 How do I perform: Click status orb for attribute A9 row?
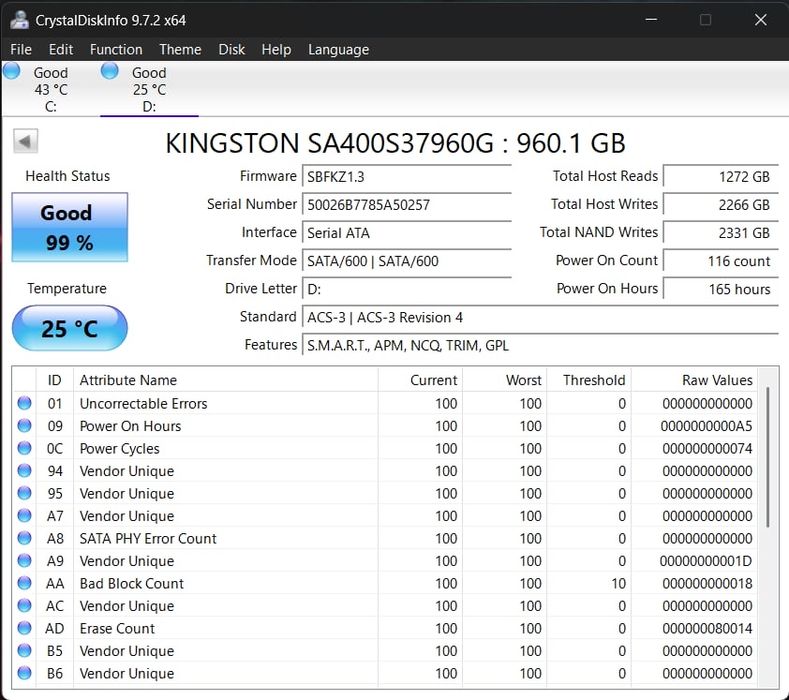[24, 561]
